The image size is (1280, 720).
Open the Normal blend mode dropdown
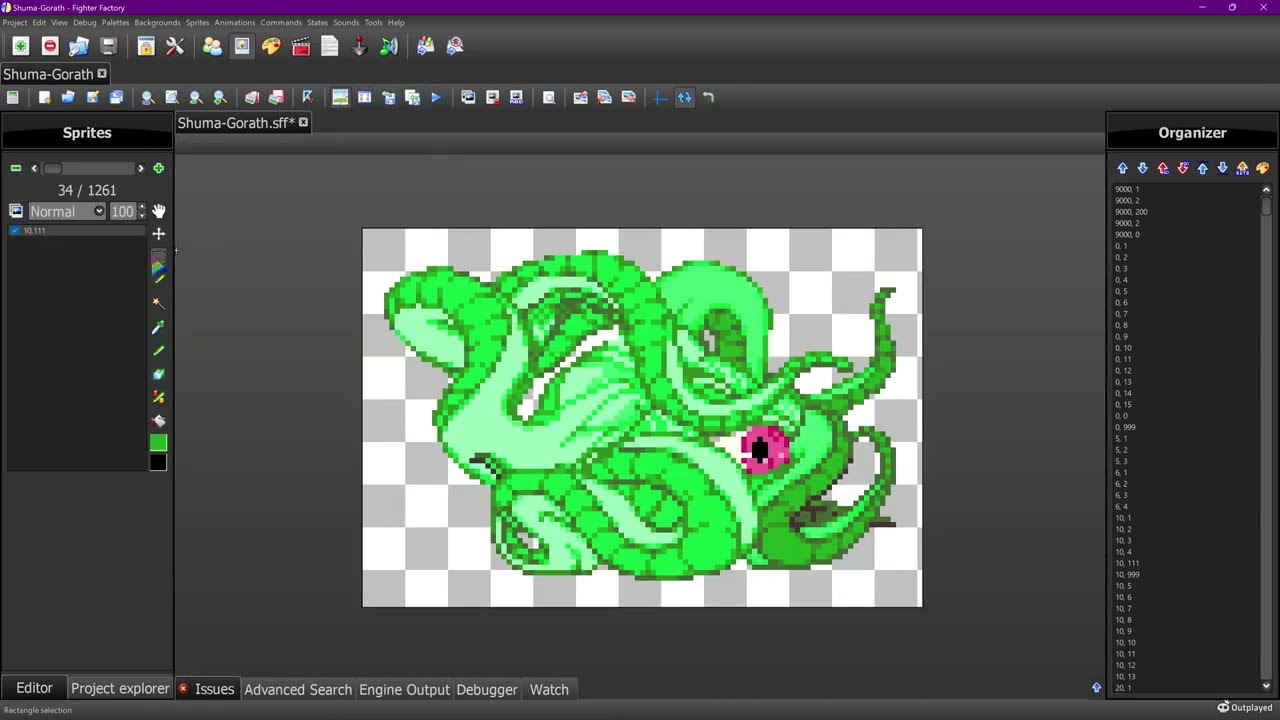[67, 211]
